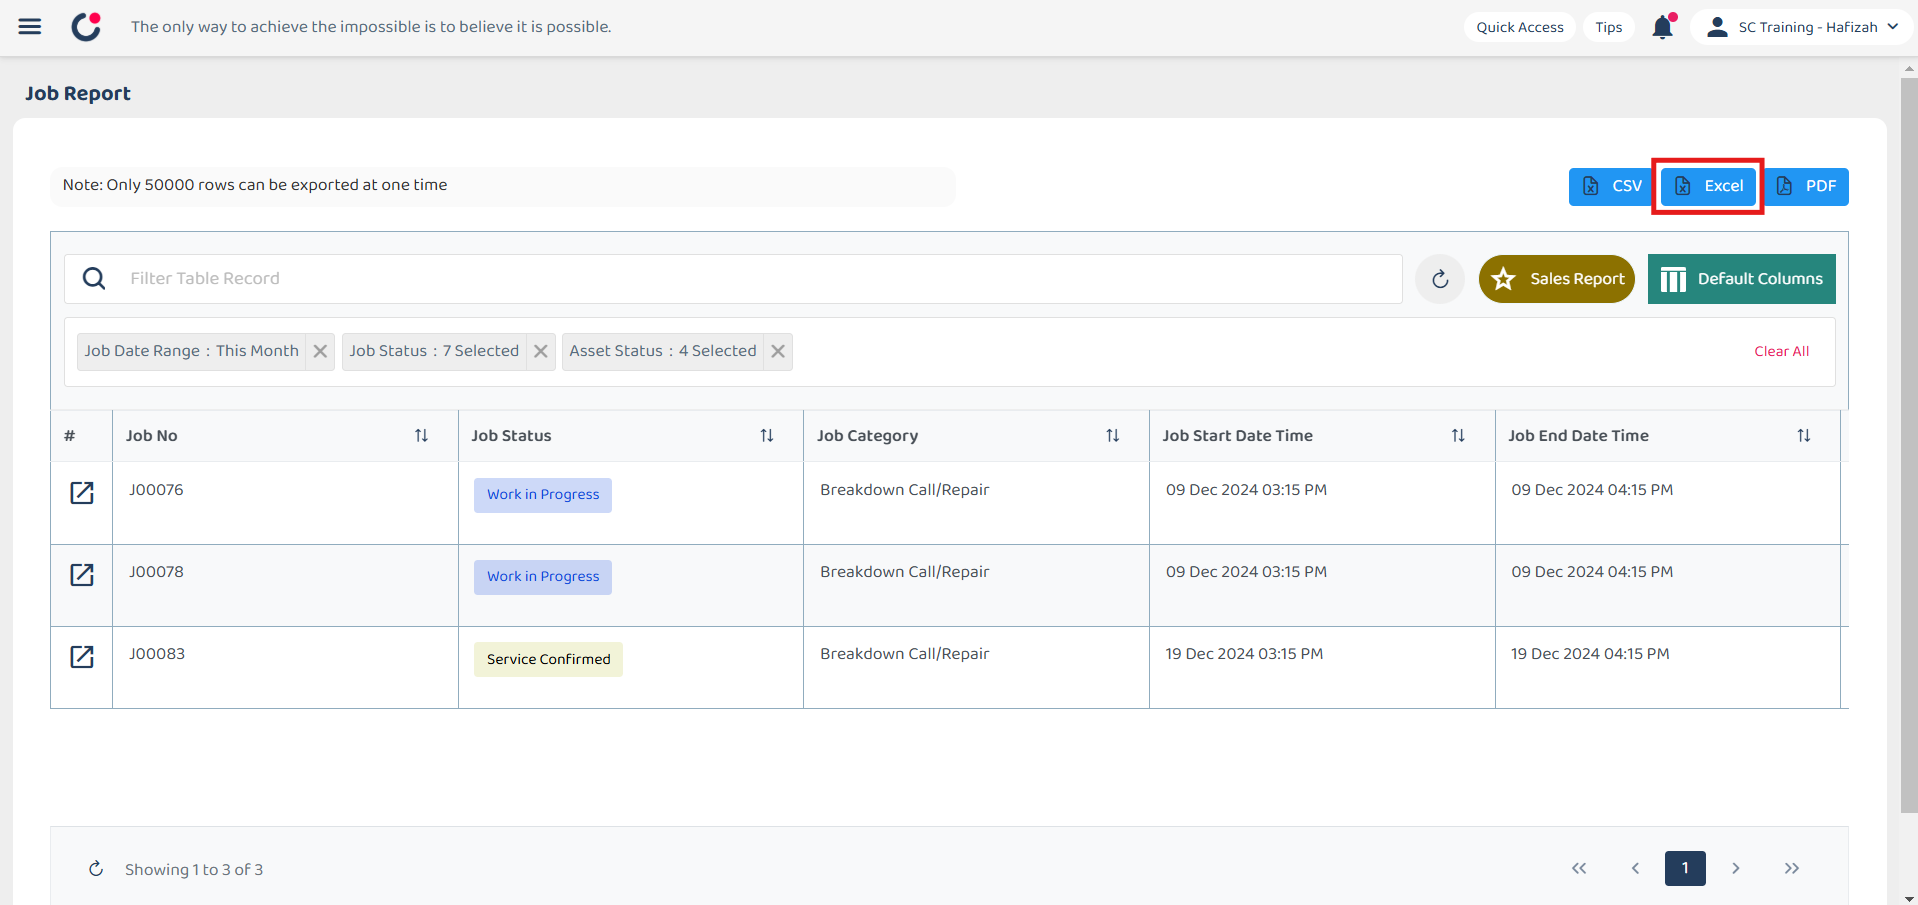Open job J00078 via open-in-new icon
Image resolution: width=1918 pixels, height=905 pixels.
click(82, 575)
